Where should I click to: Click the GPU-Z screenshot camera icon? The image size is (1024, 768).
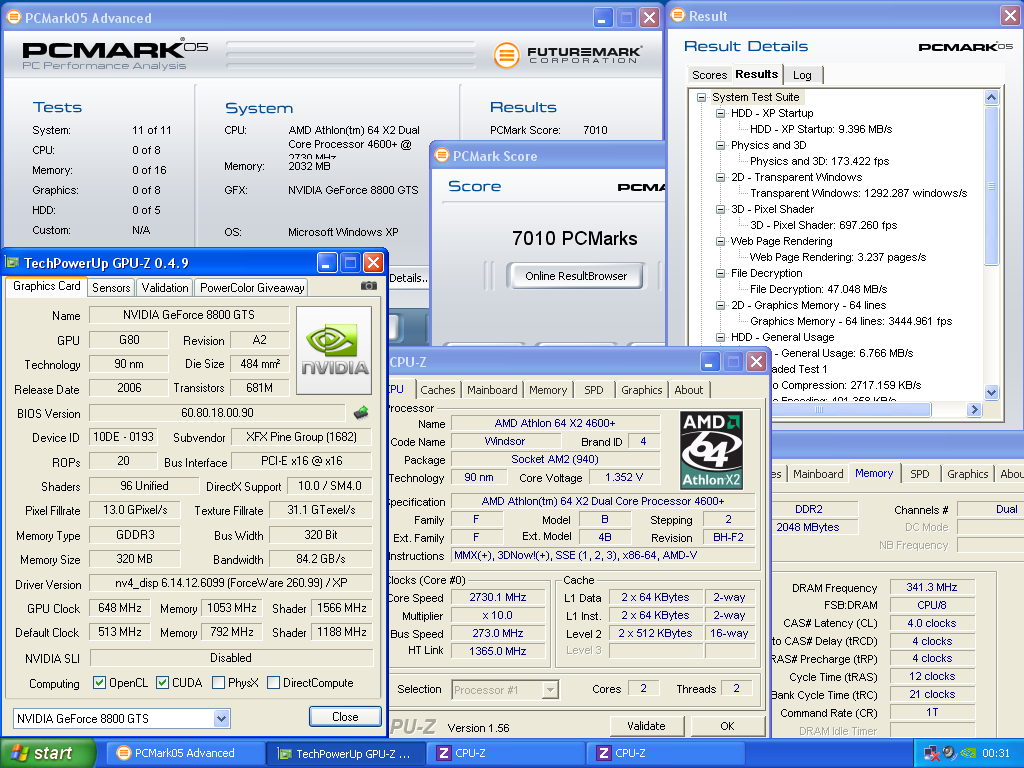[369, 286]
